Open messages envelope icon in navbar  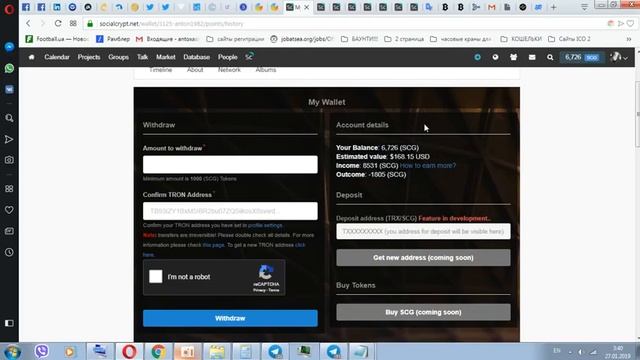[x=532, y=57]
